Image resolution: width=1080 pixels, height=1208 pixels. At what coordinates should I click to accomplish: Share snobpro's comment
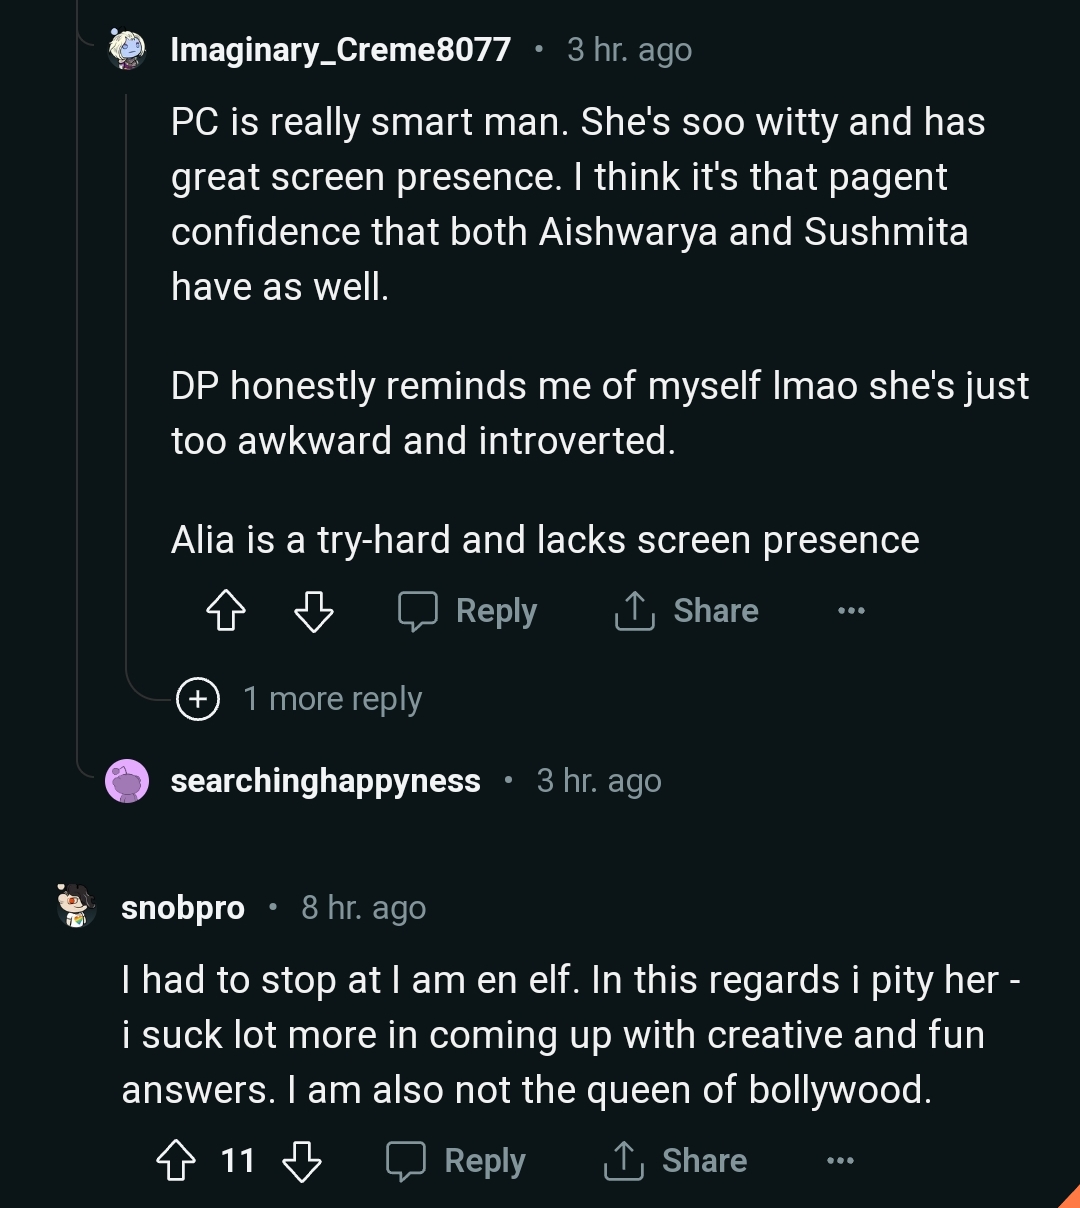tap(676, 1161)
